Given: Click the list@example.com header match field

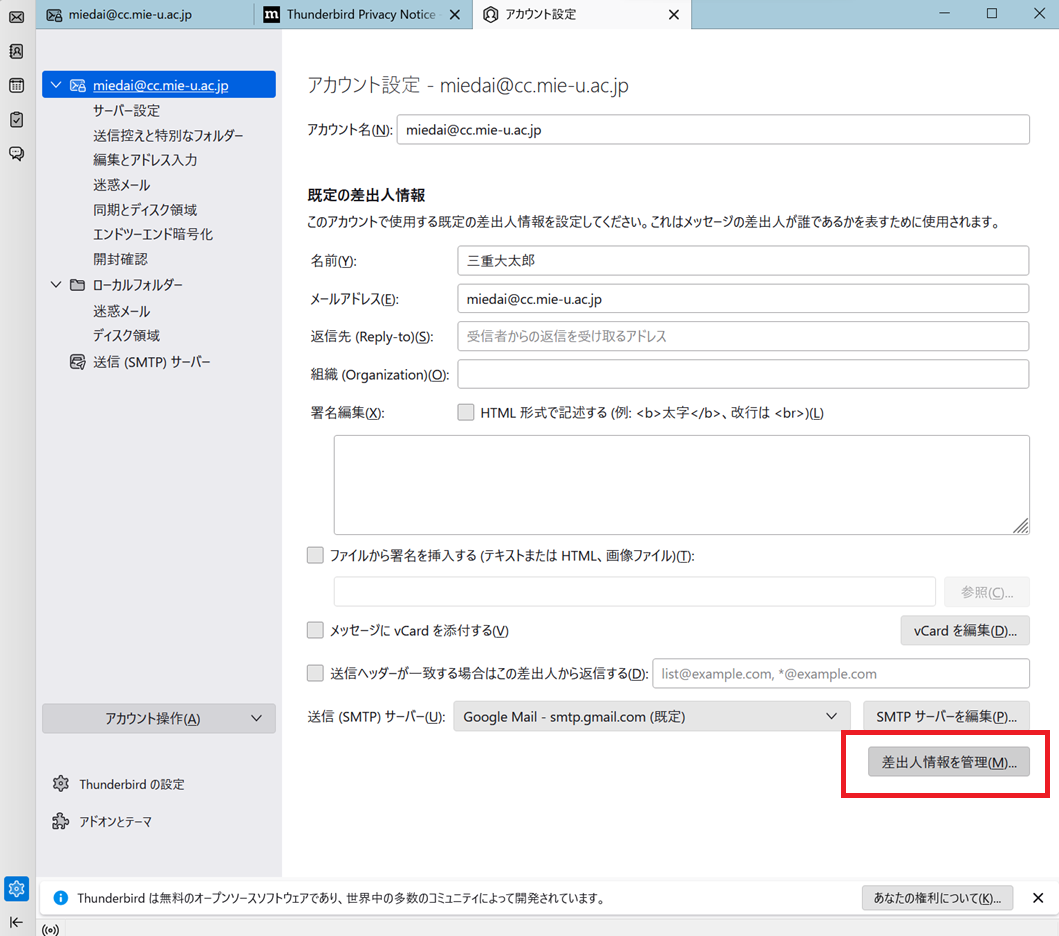Looking at the screenshot, I should (841, 673).
